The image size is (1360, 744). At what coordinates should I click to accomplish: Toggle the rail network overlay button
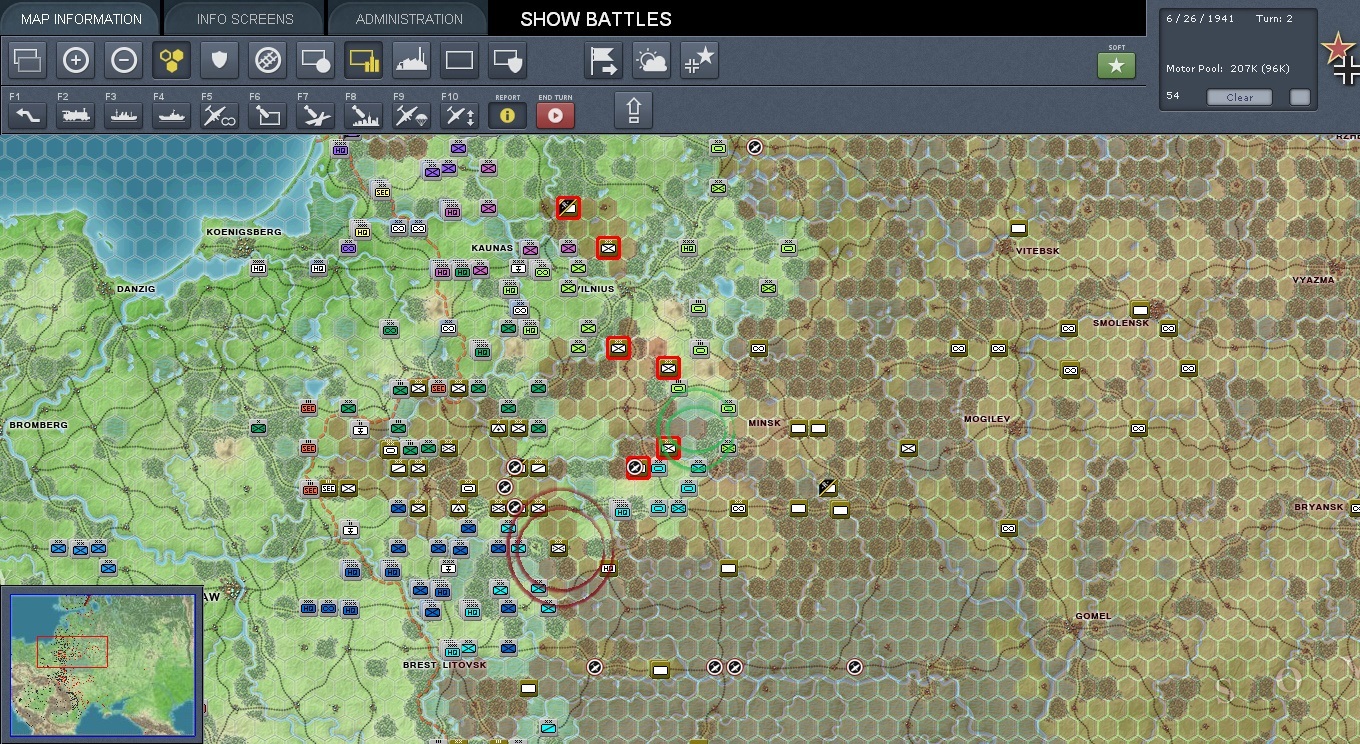(x=267, y=61)
